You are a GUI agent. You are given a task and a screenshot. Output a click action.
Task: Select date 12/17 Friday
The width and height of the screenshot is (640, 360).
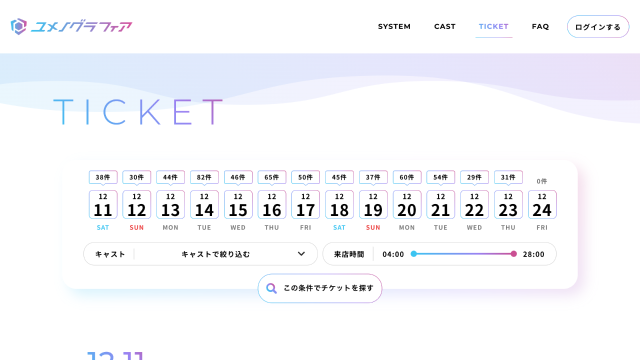click(x=306, y=204)
